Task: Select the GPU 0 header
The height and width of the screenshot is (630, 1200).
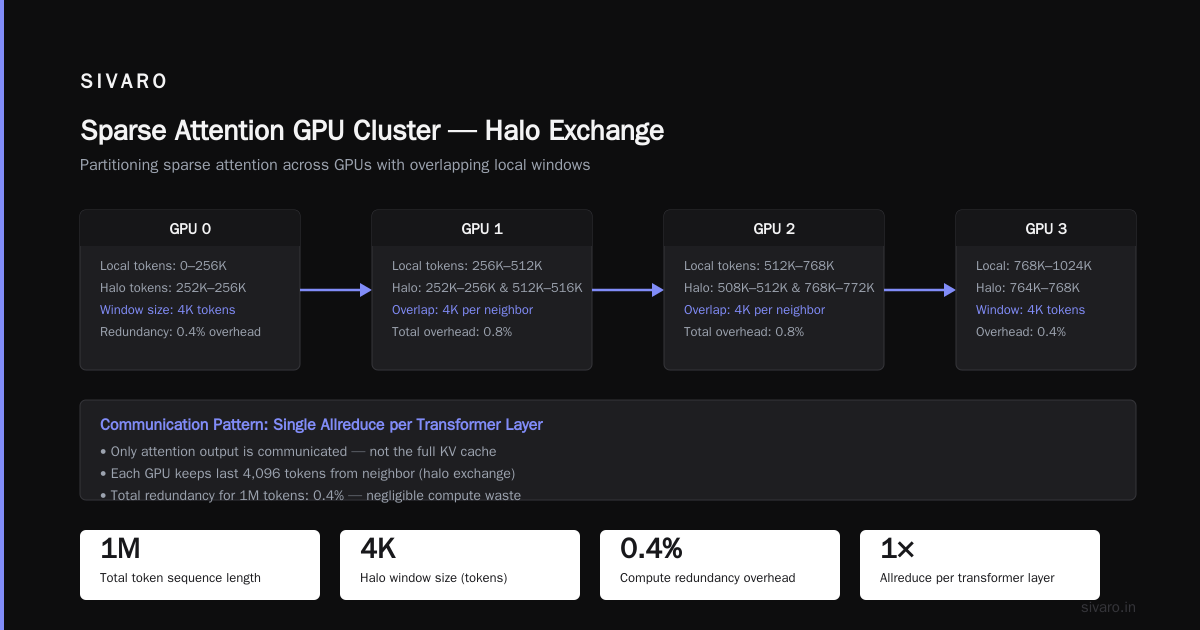Action: point(190,228)
